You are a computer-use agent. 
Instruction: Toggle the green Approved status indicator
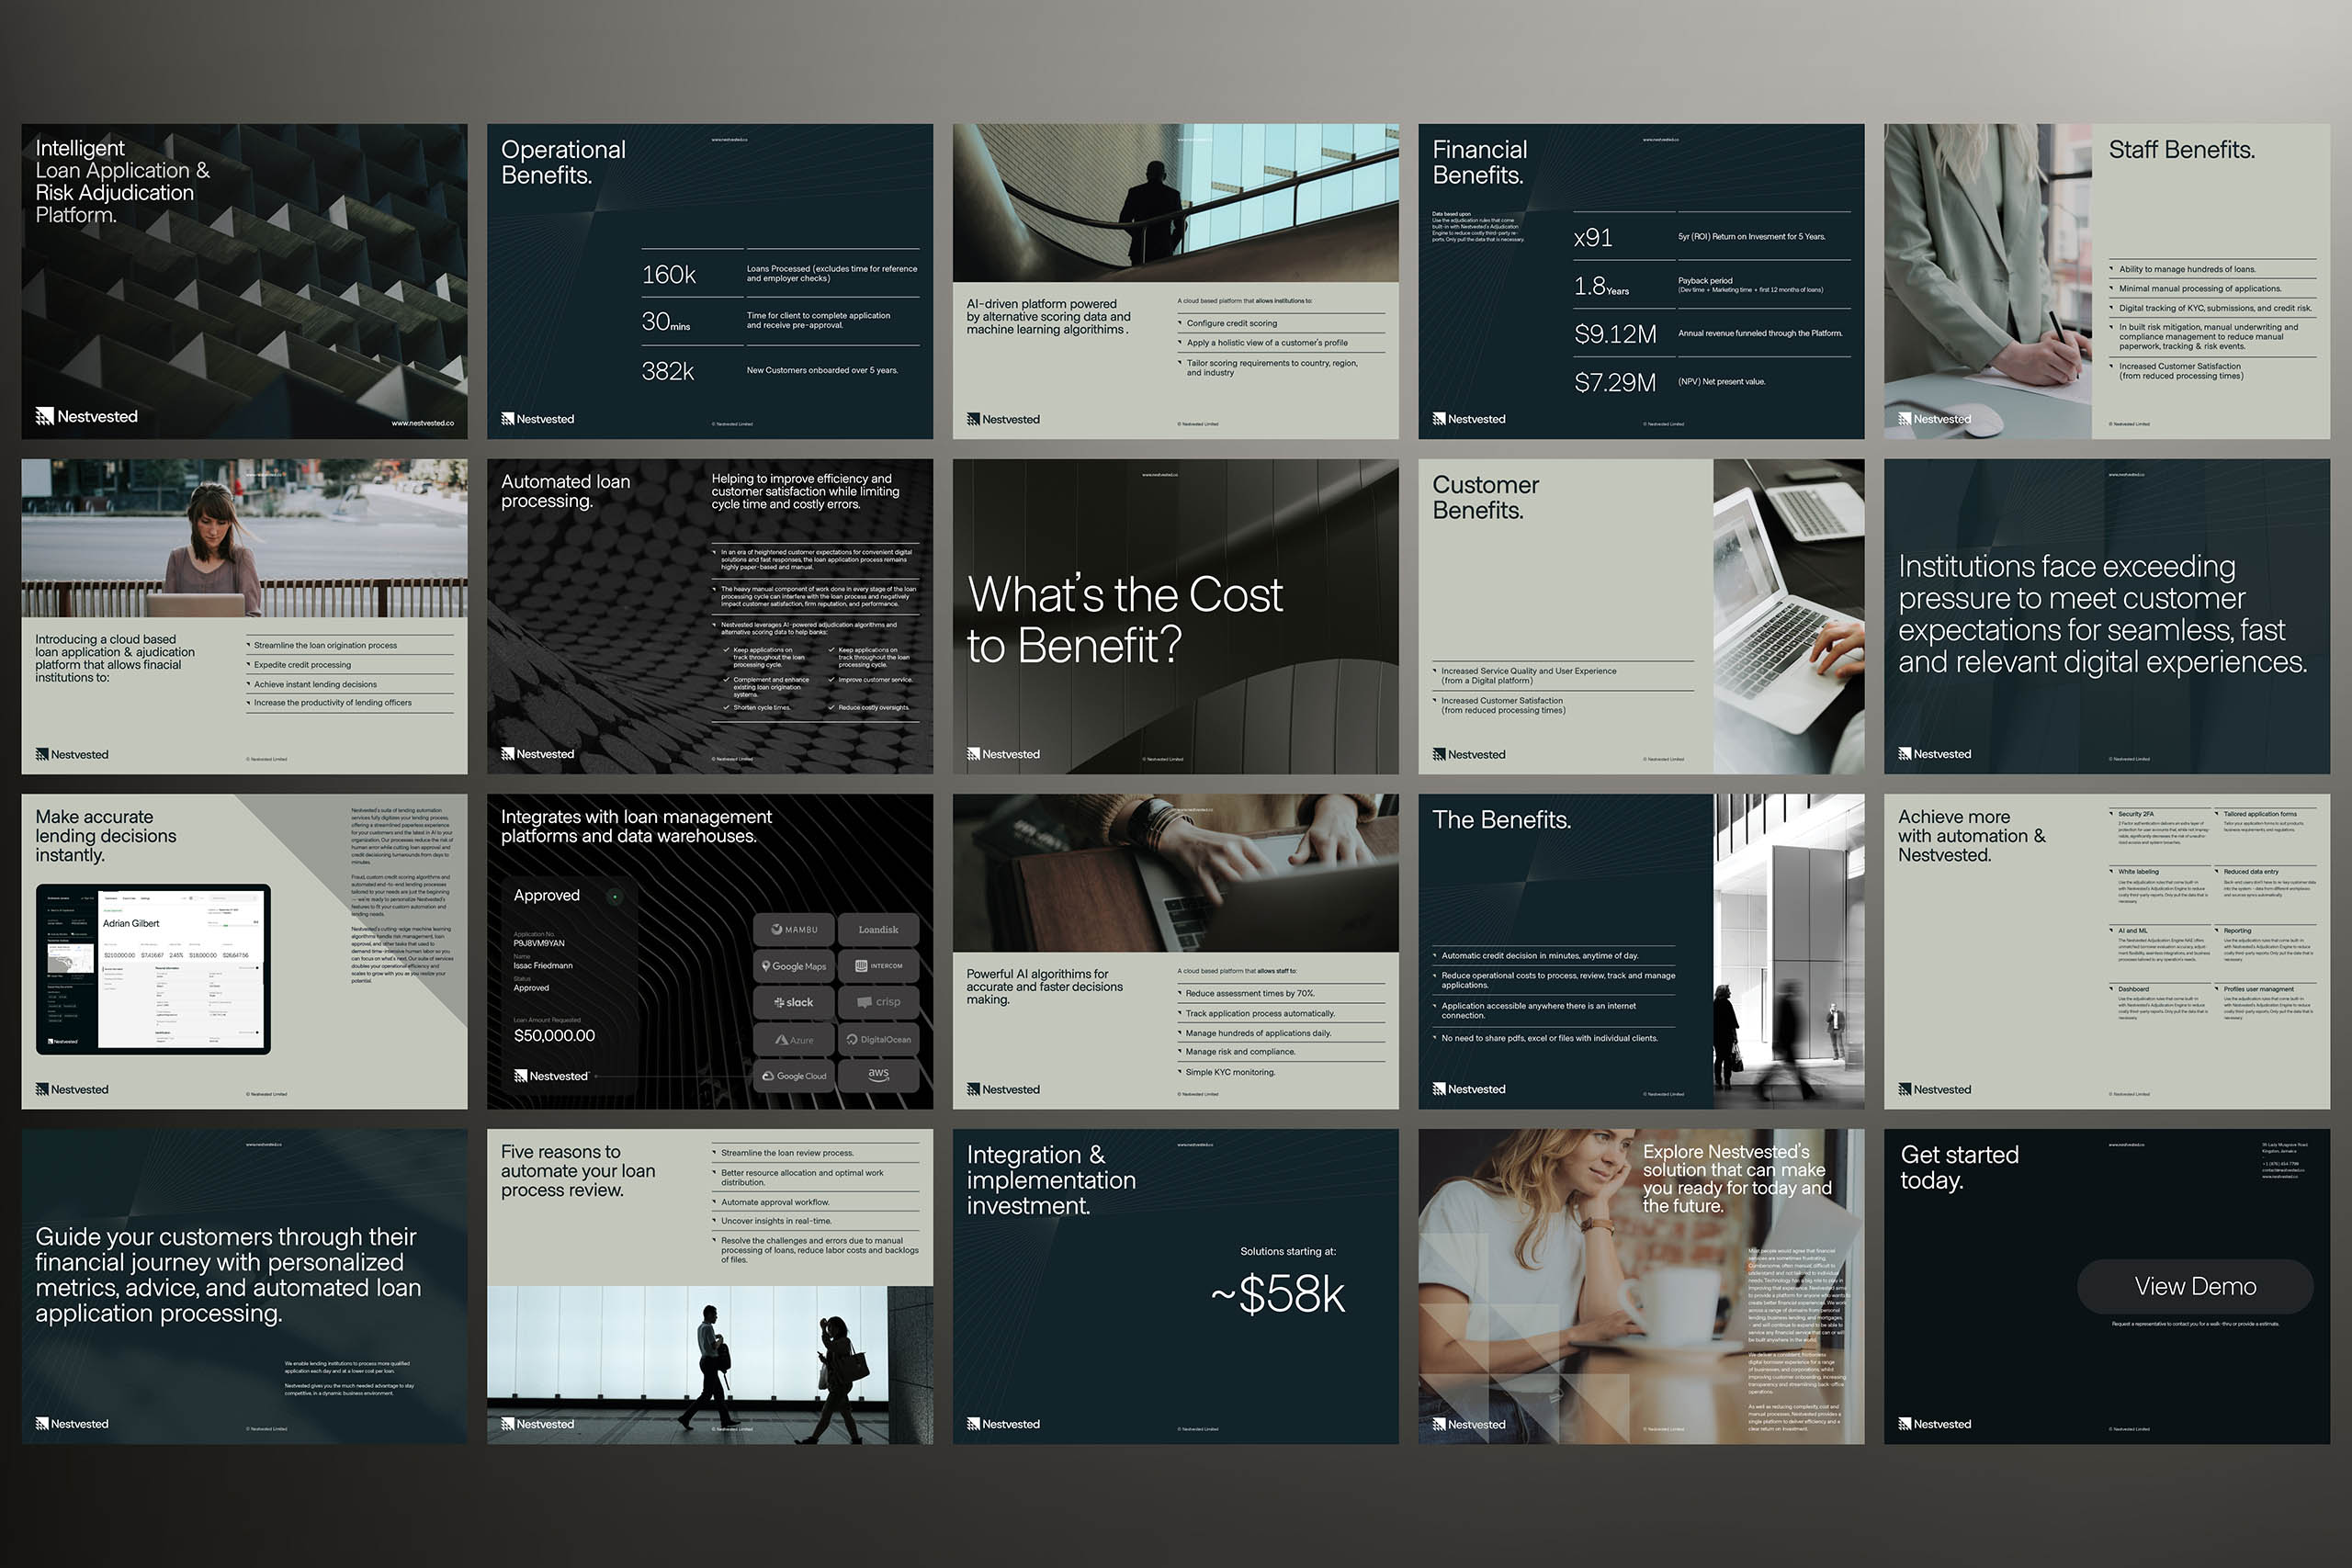click(614, 897)
